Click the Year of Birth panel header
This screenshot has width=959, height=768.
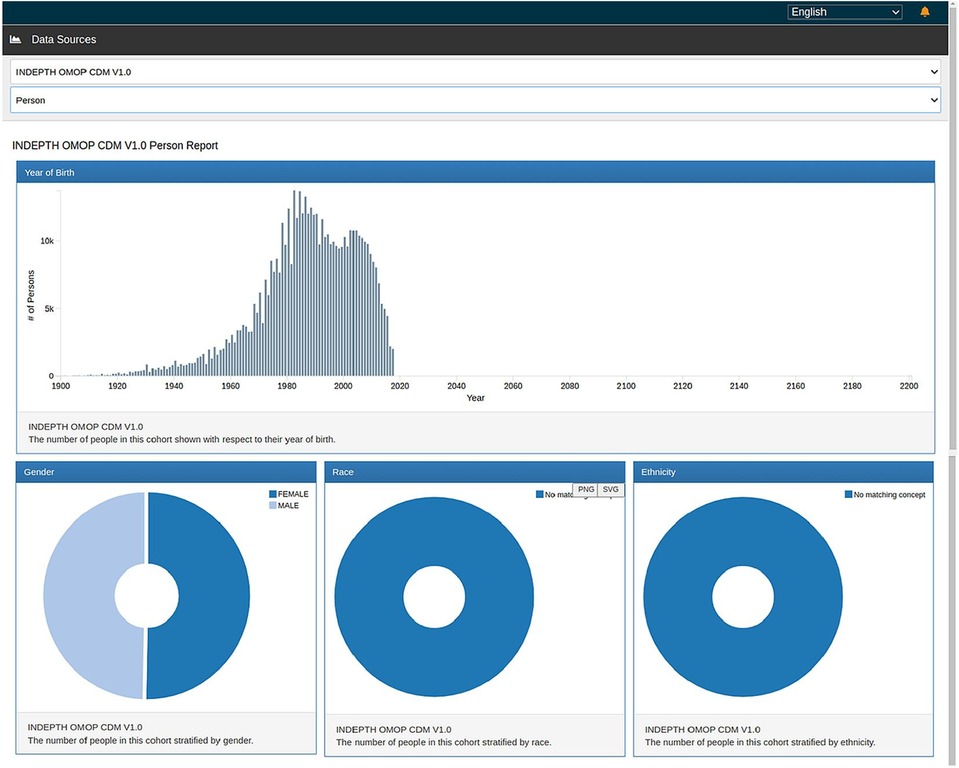click(x=475, y=172)
